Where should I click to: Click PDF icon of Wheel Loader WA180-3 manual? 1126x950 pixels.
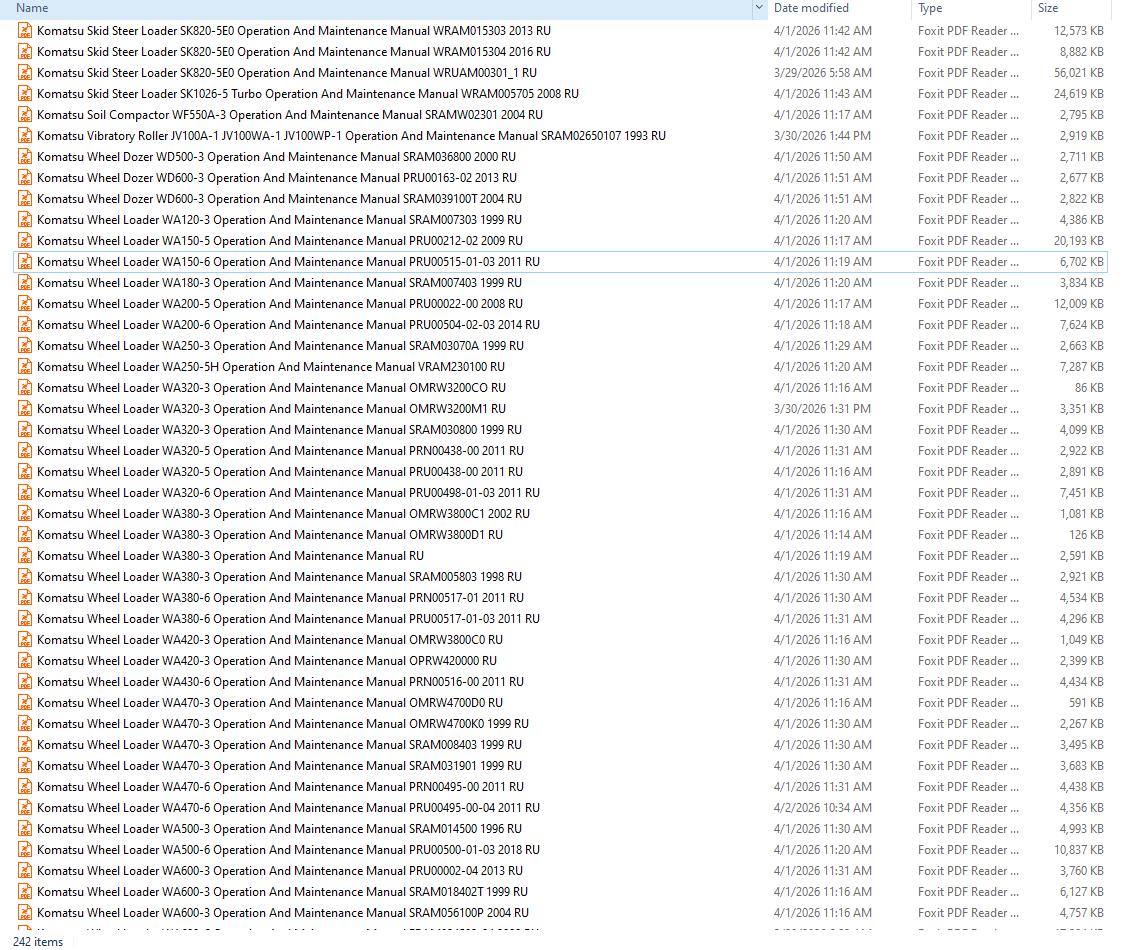25,283
